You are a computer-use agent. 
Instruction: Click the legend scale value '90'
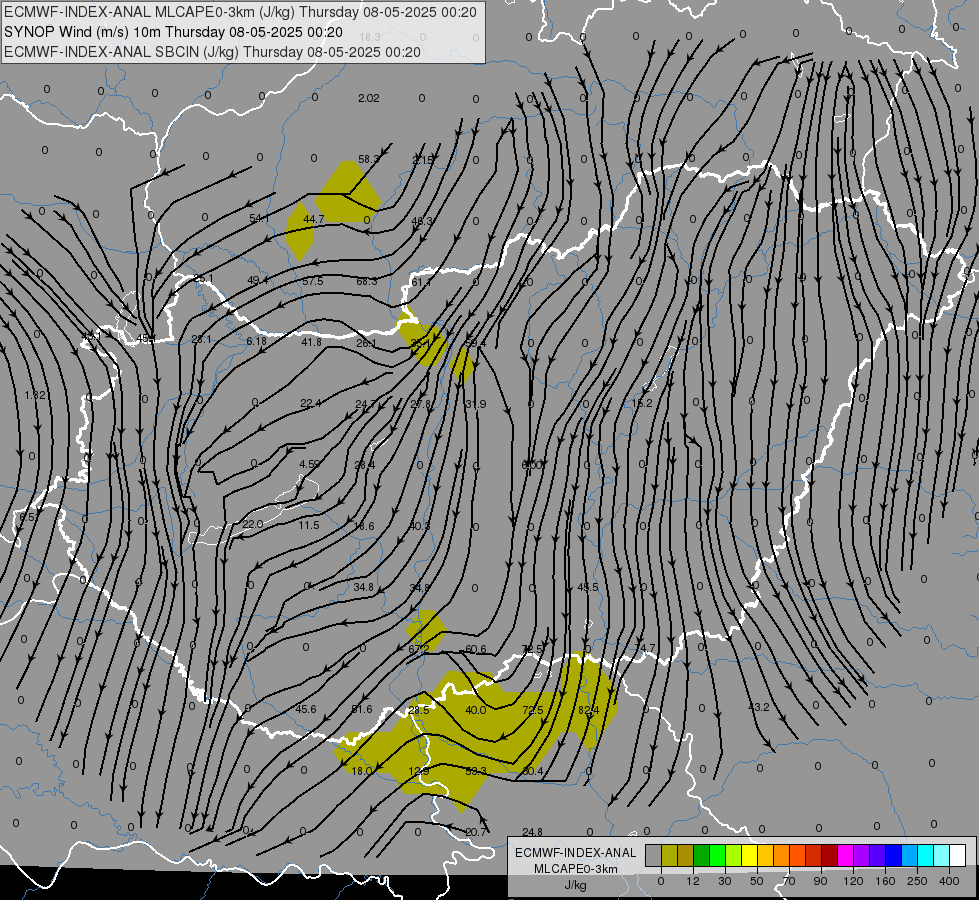[820, 881]
